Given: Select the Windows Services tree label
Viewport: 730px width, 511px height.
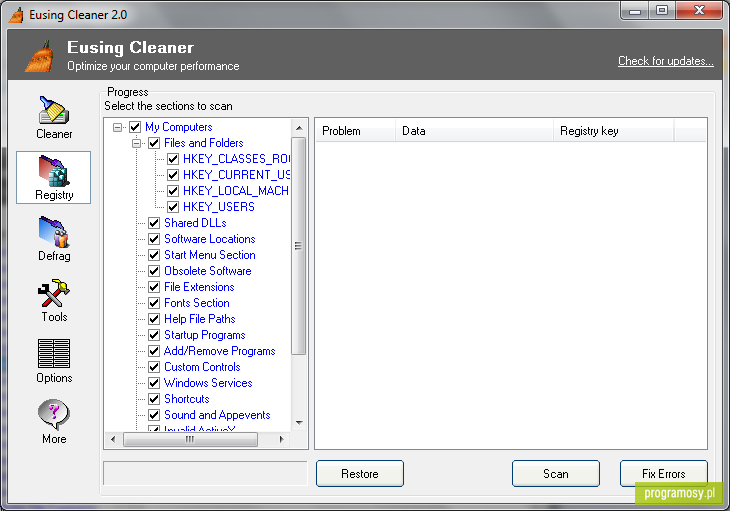Looking at the screenshot, I should 208,383.
